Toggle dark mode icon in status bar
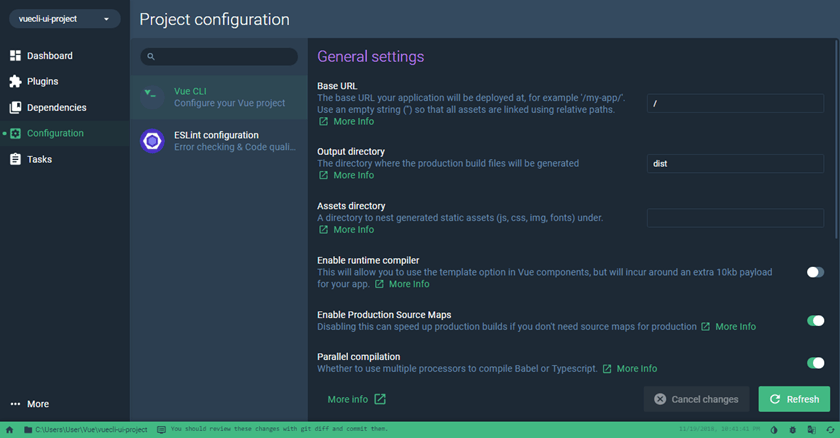Image resolution: width=840 pixels, height=438 pixels. click(774, 429)
